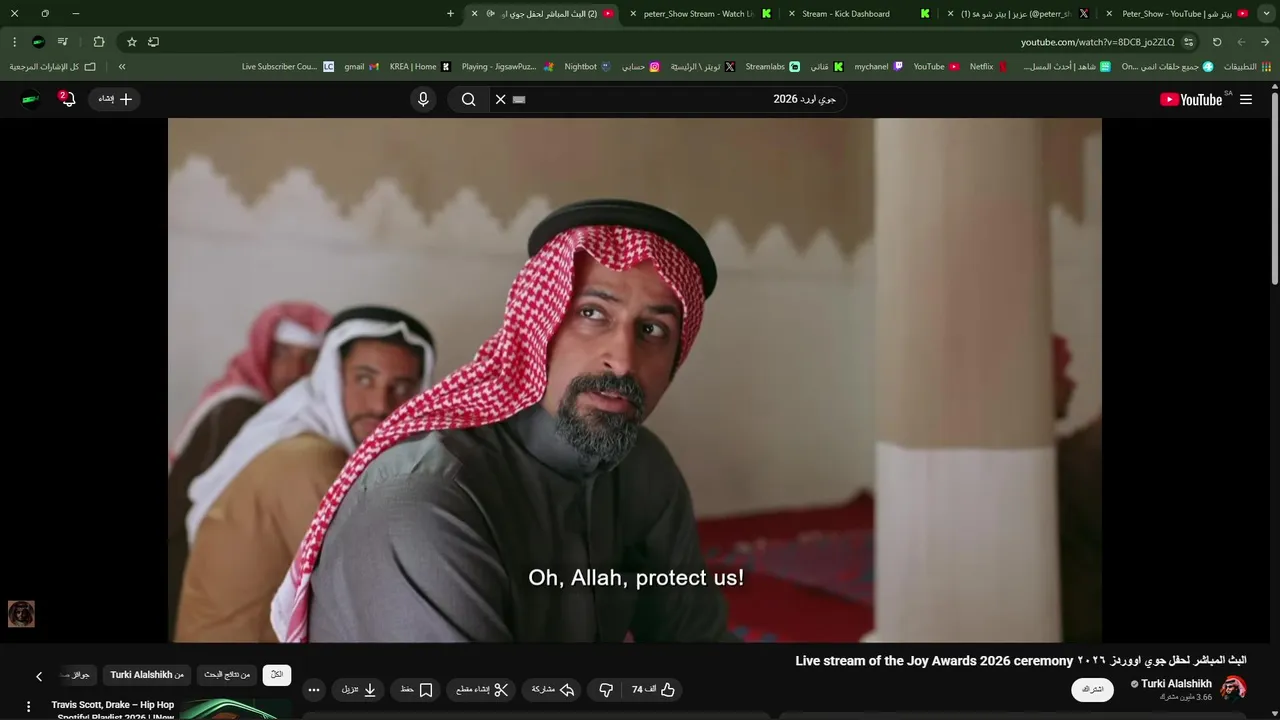Select the 'الكل' filter chip
Viewport: 1280px width, 720px height.
277,675
